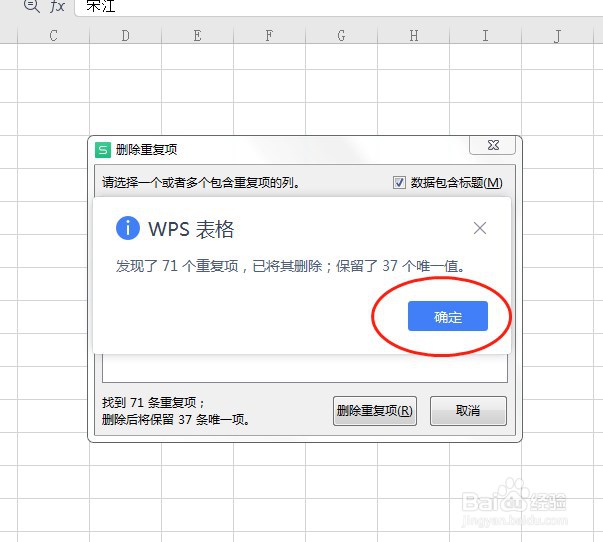This screenshot has height=542, width=603.
Task: Select column I header
Action: [485, 36]
